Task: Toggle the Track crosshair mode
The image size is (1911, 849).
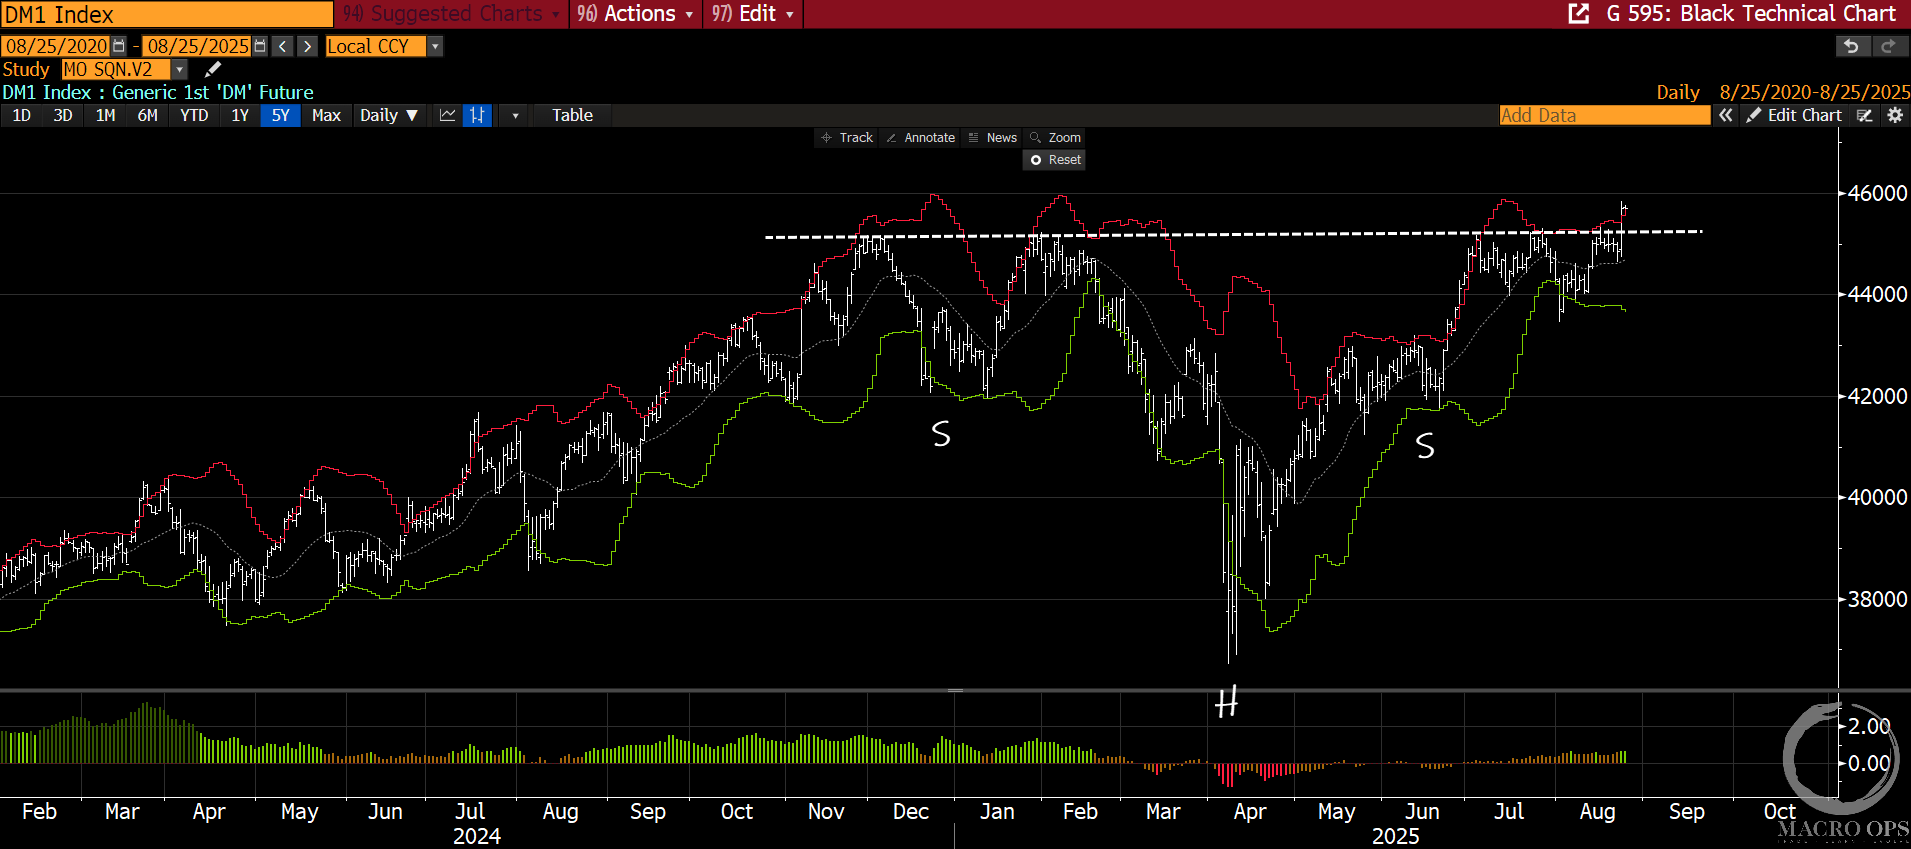Action: [846, 138]
